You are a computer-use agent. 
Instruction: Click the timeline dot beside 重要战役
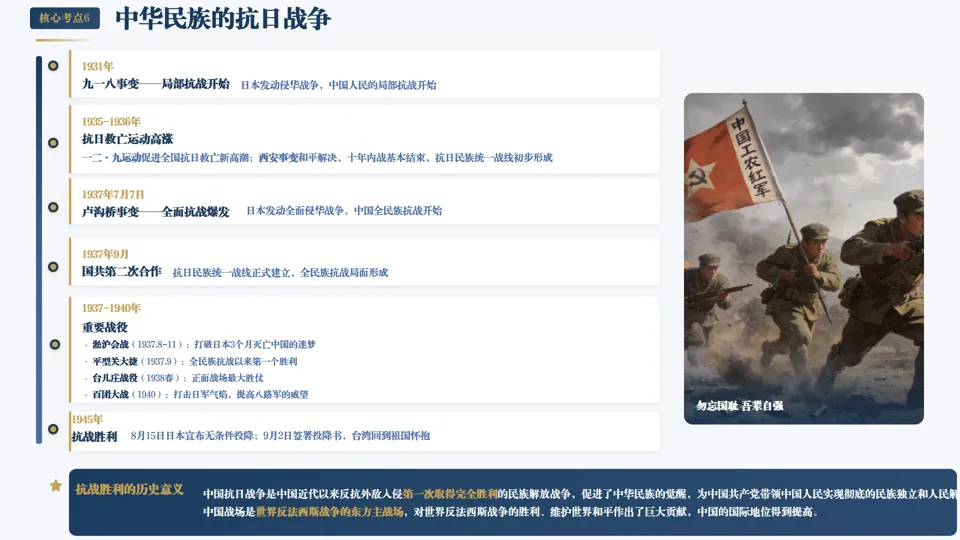click(x=54, y=344)
